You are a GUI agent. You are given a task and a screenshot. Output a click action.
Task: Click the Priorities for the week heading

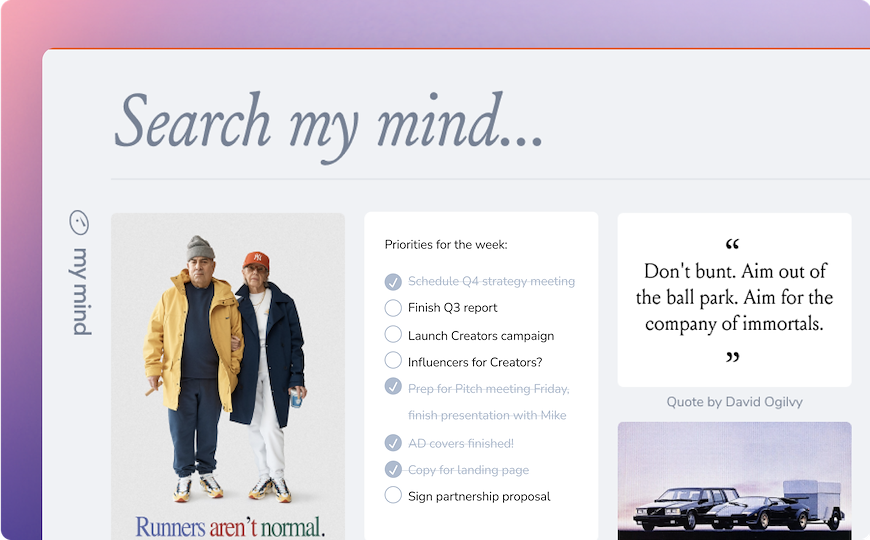click(446, 245)
